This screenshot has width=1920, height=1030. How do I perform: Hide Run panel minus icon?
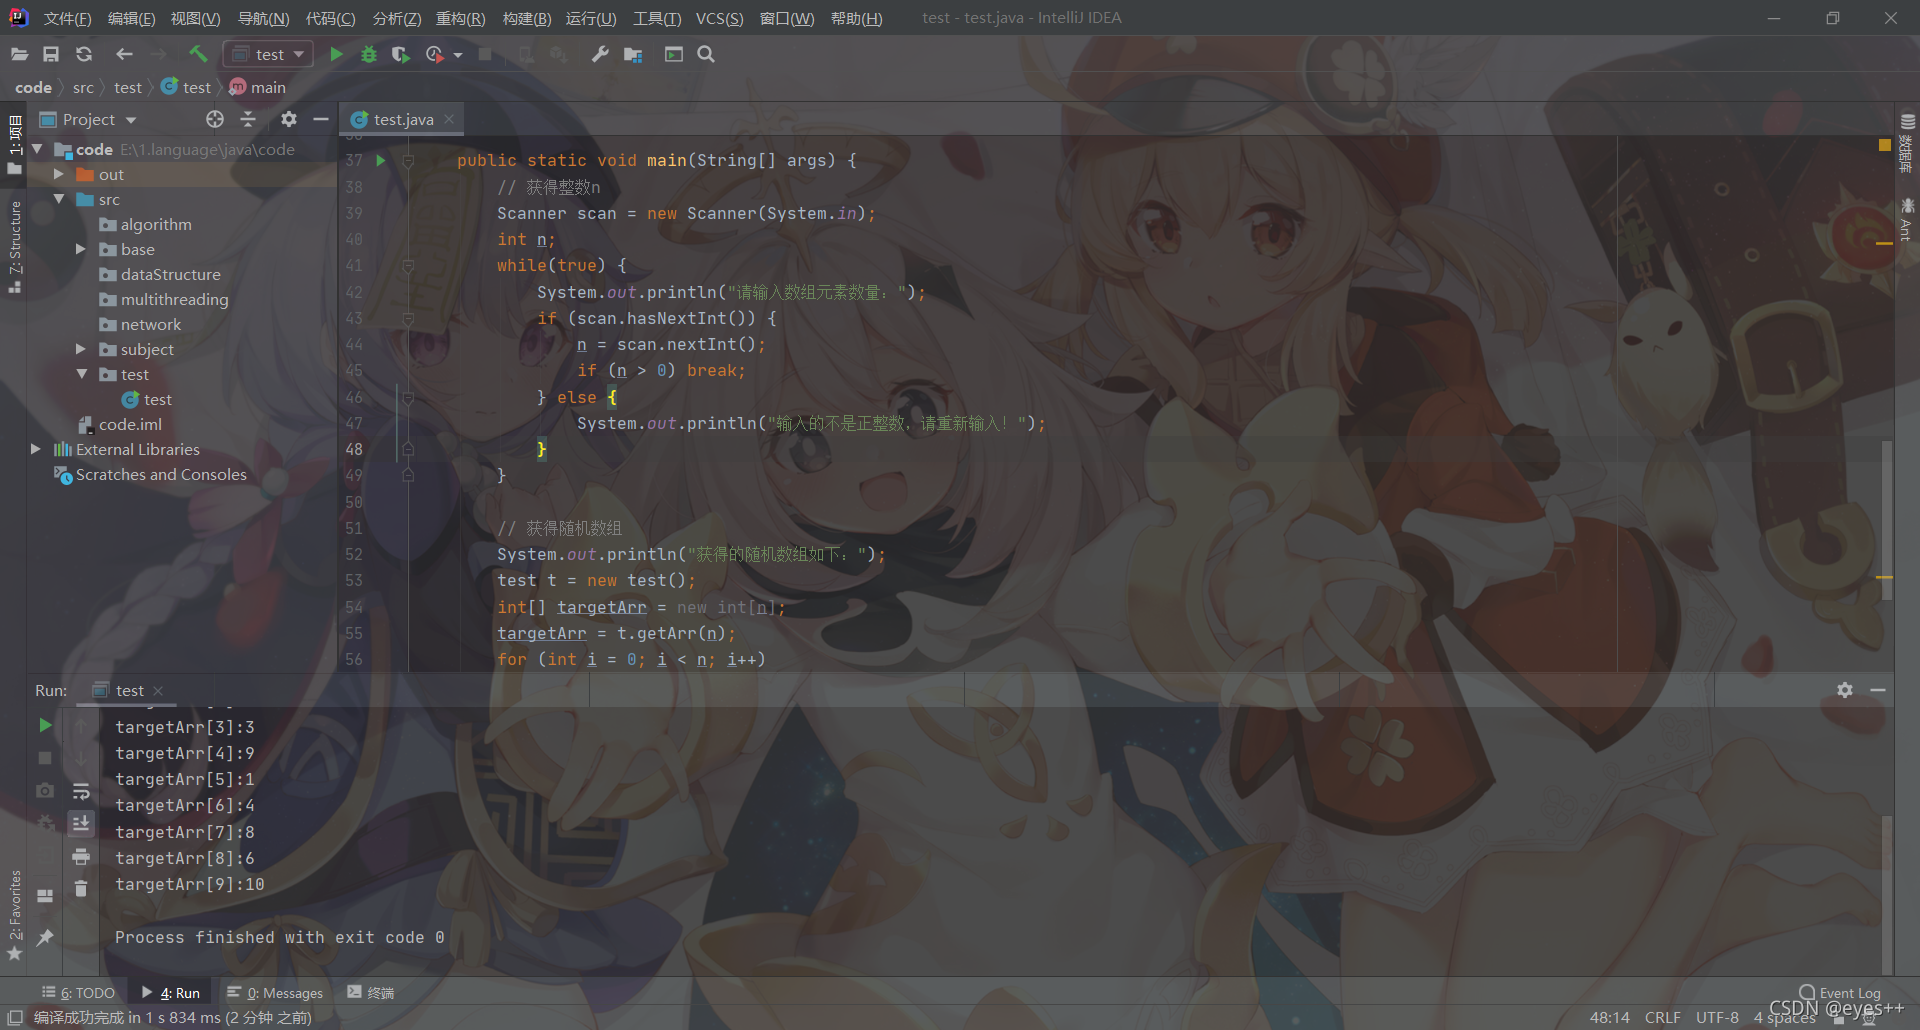click(1878, 690)
